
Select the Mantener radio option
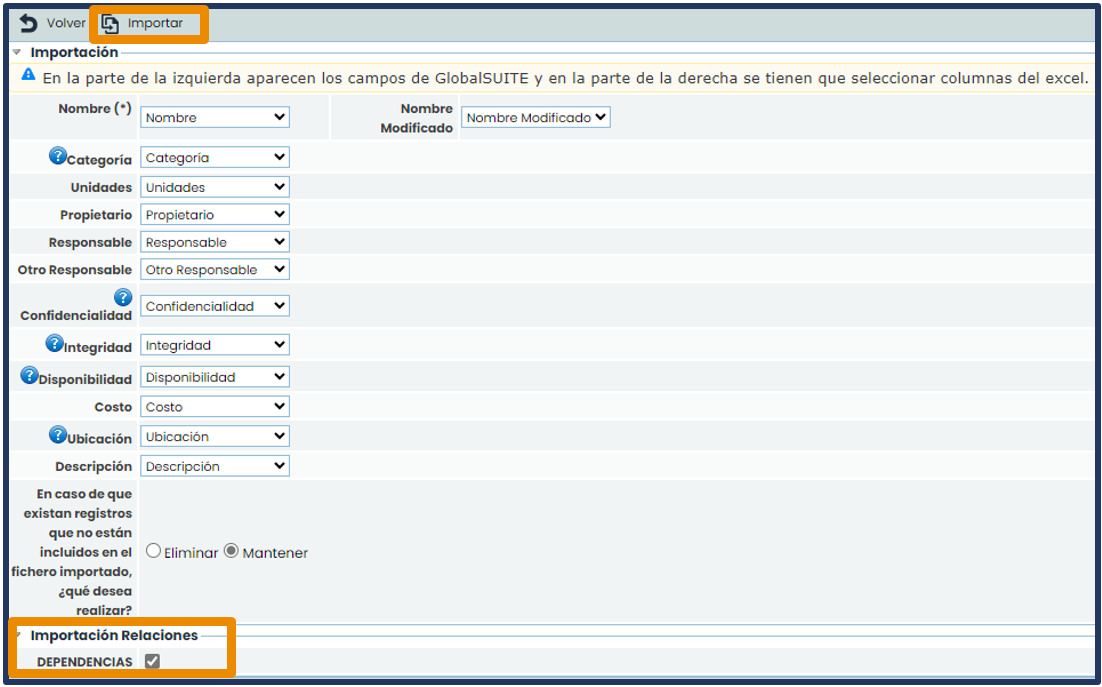tap(231, 551)
